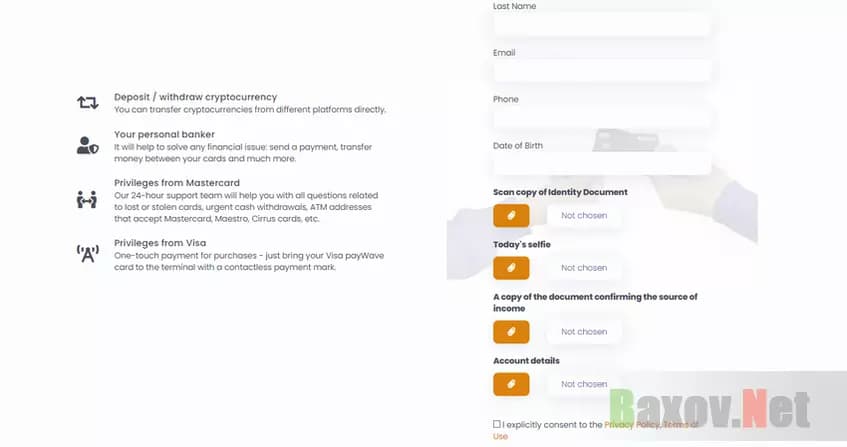Screen dimensions: 847x447
Task: Click 'Not chosen' beside Identity Document upload
Action: pyautogui.click(x=584, y=215)
